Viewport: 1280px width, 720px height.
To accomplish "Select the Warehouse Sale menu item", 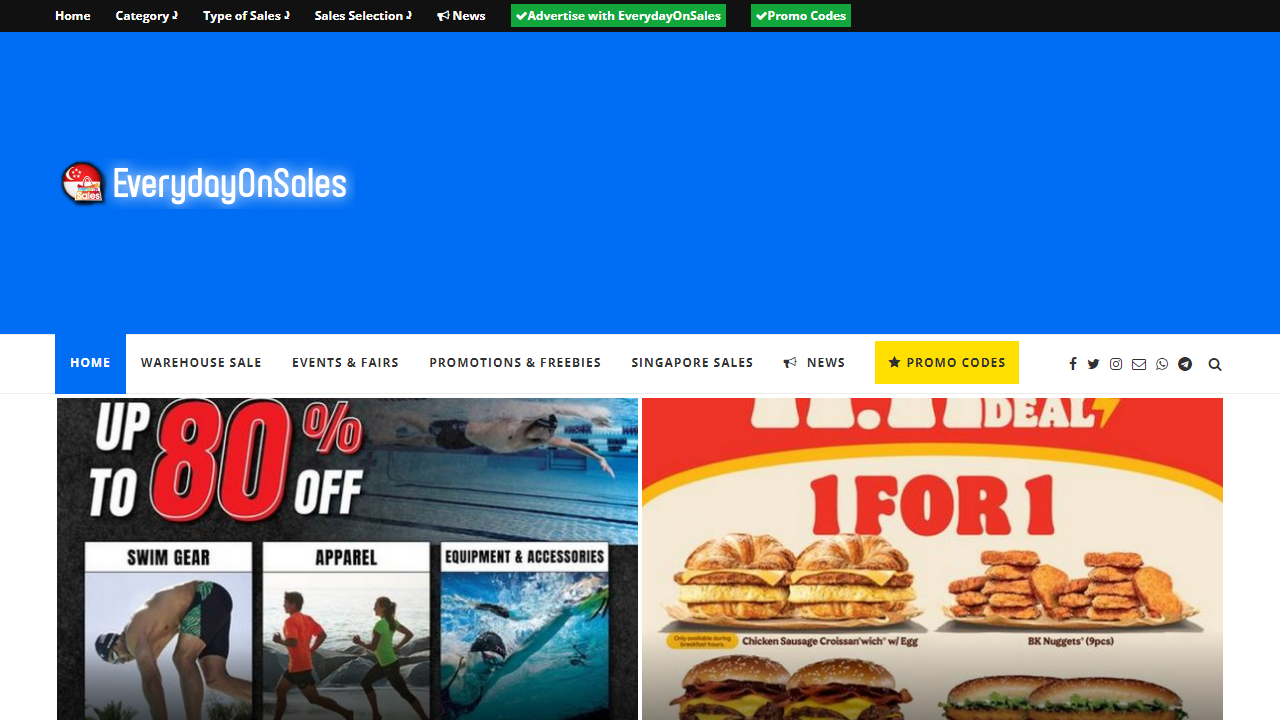I will coord(201,363).
